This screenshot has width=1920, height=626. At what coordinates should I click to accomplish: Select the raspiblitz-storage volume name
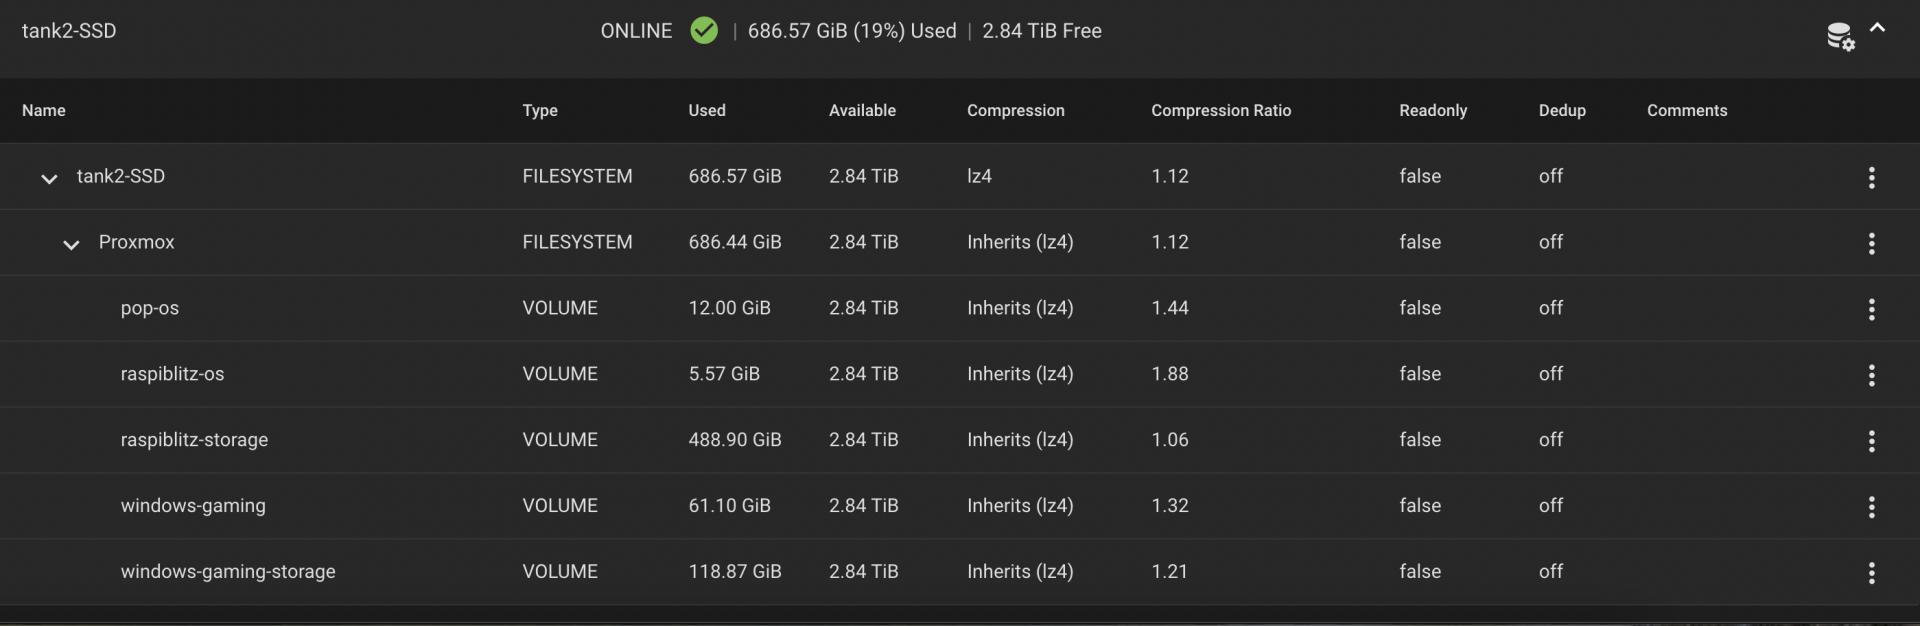point(194,440)
